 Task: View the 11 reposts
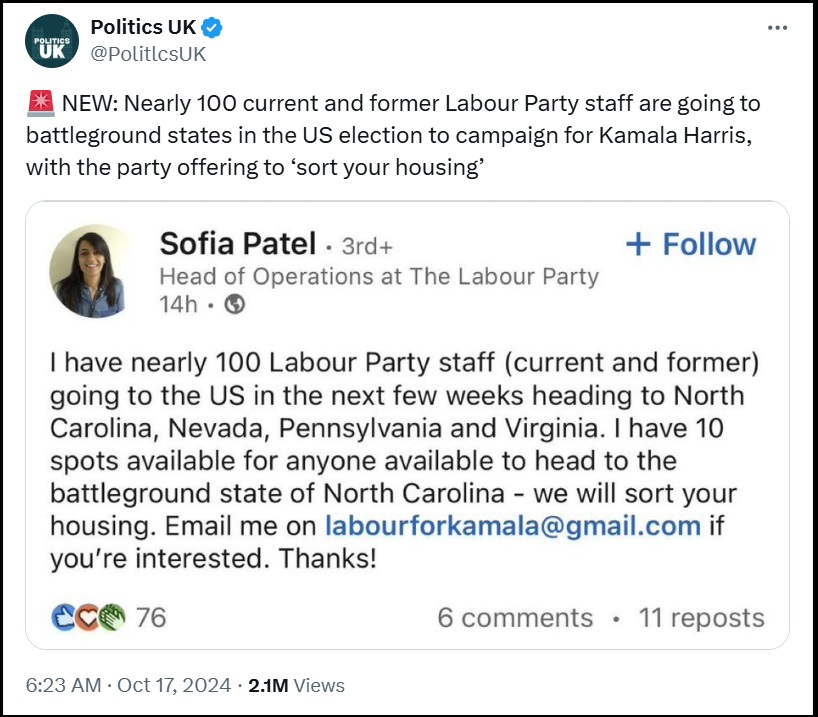point(701,618)
